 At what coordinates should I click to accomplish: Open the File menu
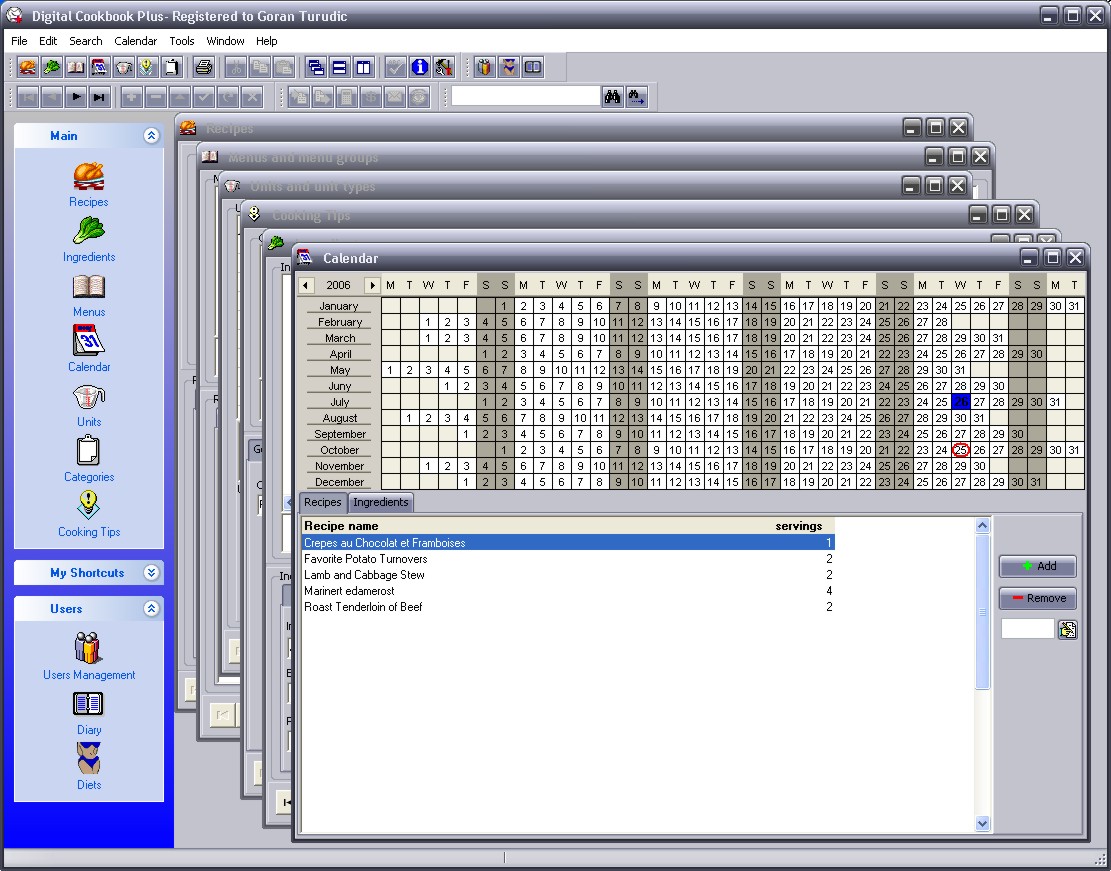pos(19,41)
